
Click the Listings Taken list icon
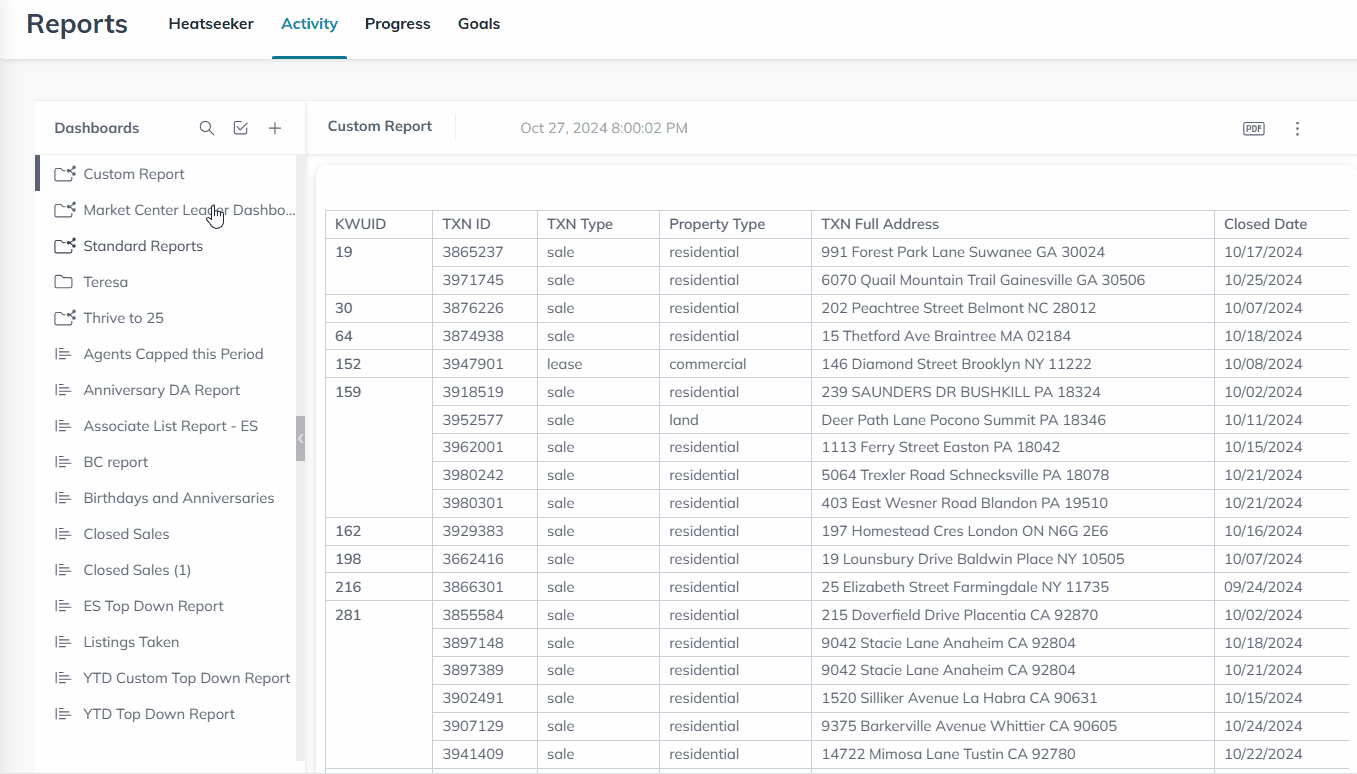click(x=64, y=642)
